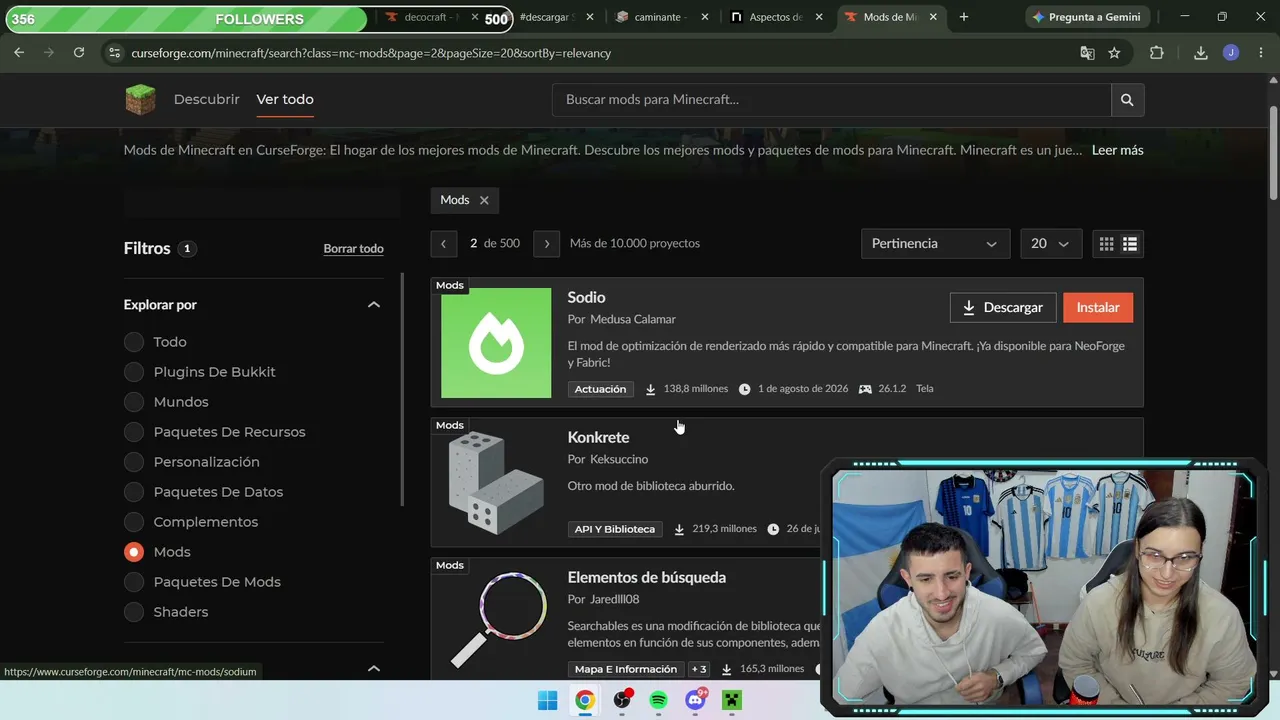Expand the +3 categories badge
Viewport: 1280px width, 720px height.
[699, 669]
